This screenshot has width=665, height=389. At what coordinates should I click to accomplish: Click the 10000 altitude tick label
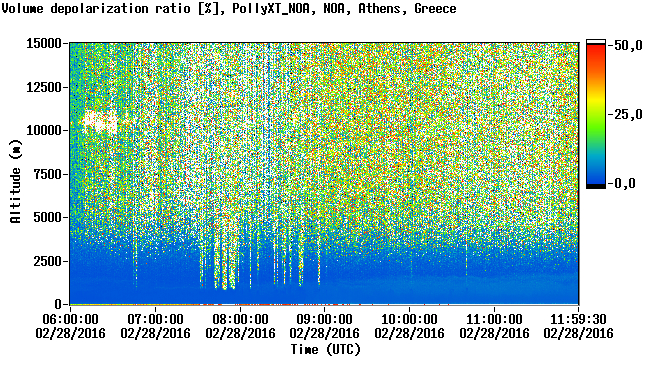[x=44, y=130]
